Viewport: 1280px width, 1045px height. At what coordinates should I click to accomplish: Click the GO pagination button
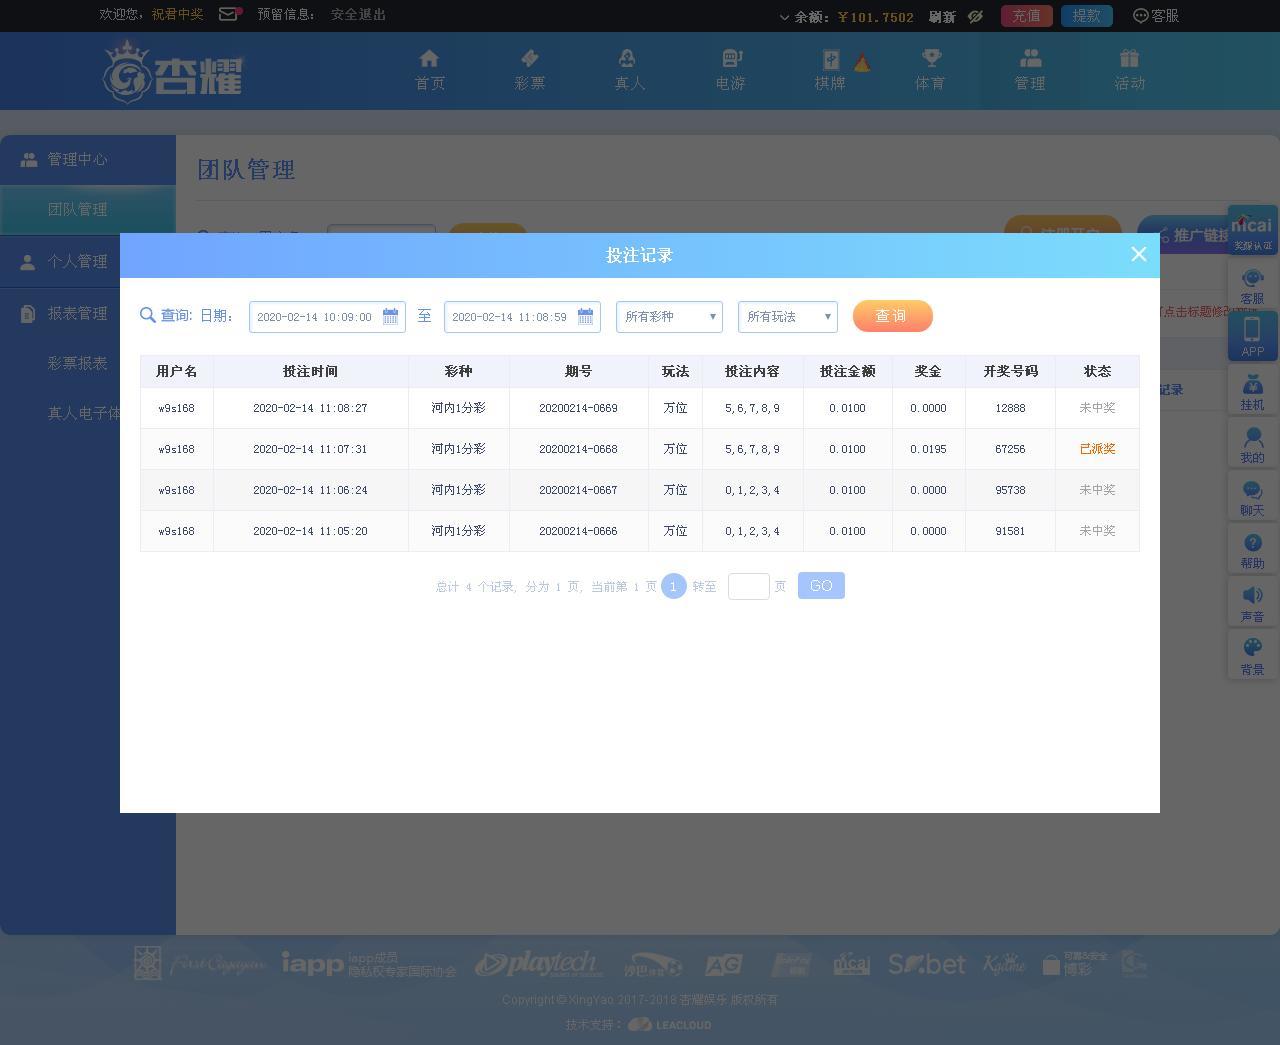(821, 586)
